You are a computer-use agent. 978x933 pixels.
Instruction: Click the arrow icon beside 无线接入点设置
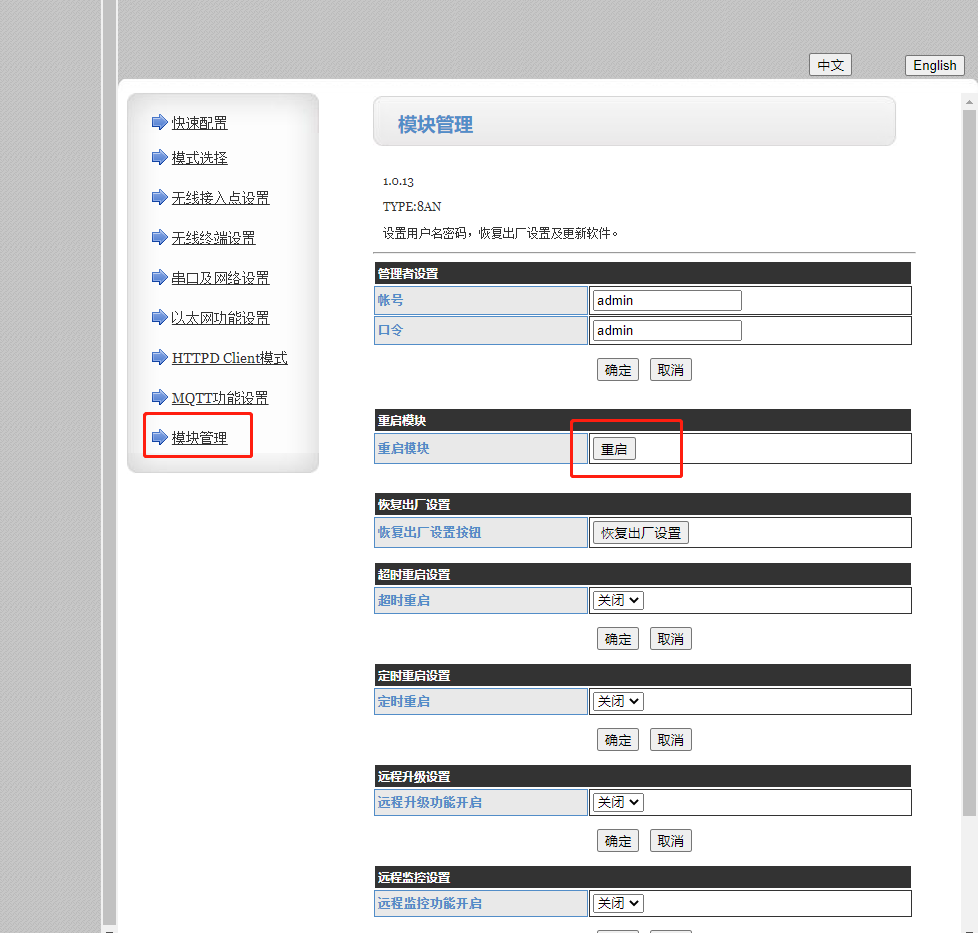point(159,197)
